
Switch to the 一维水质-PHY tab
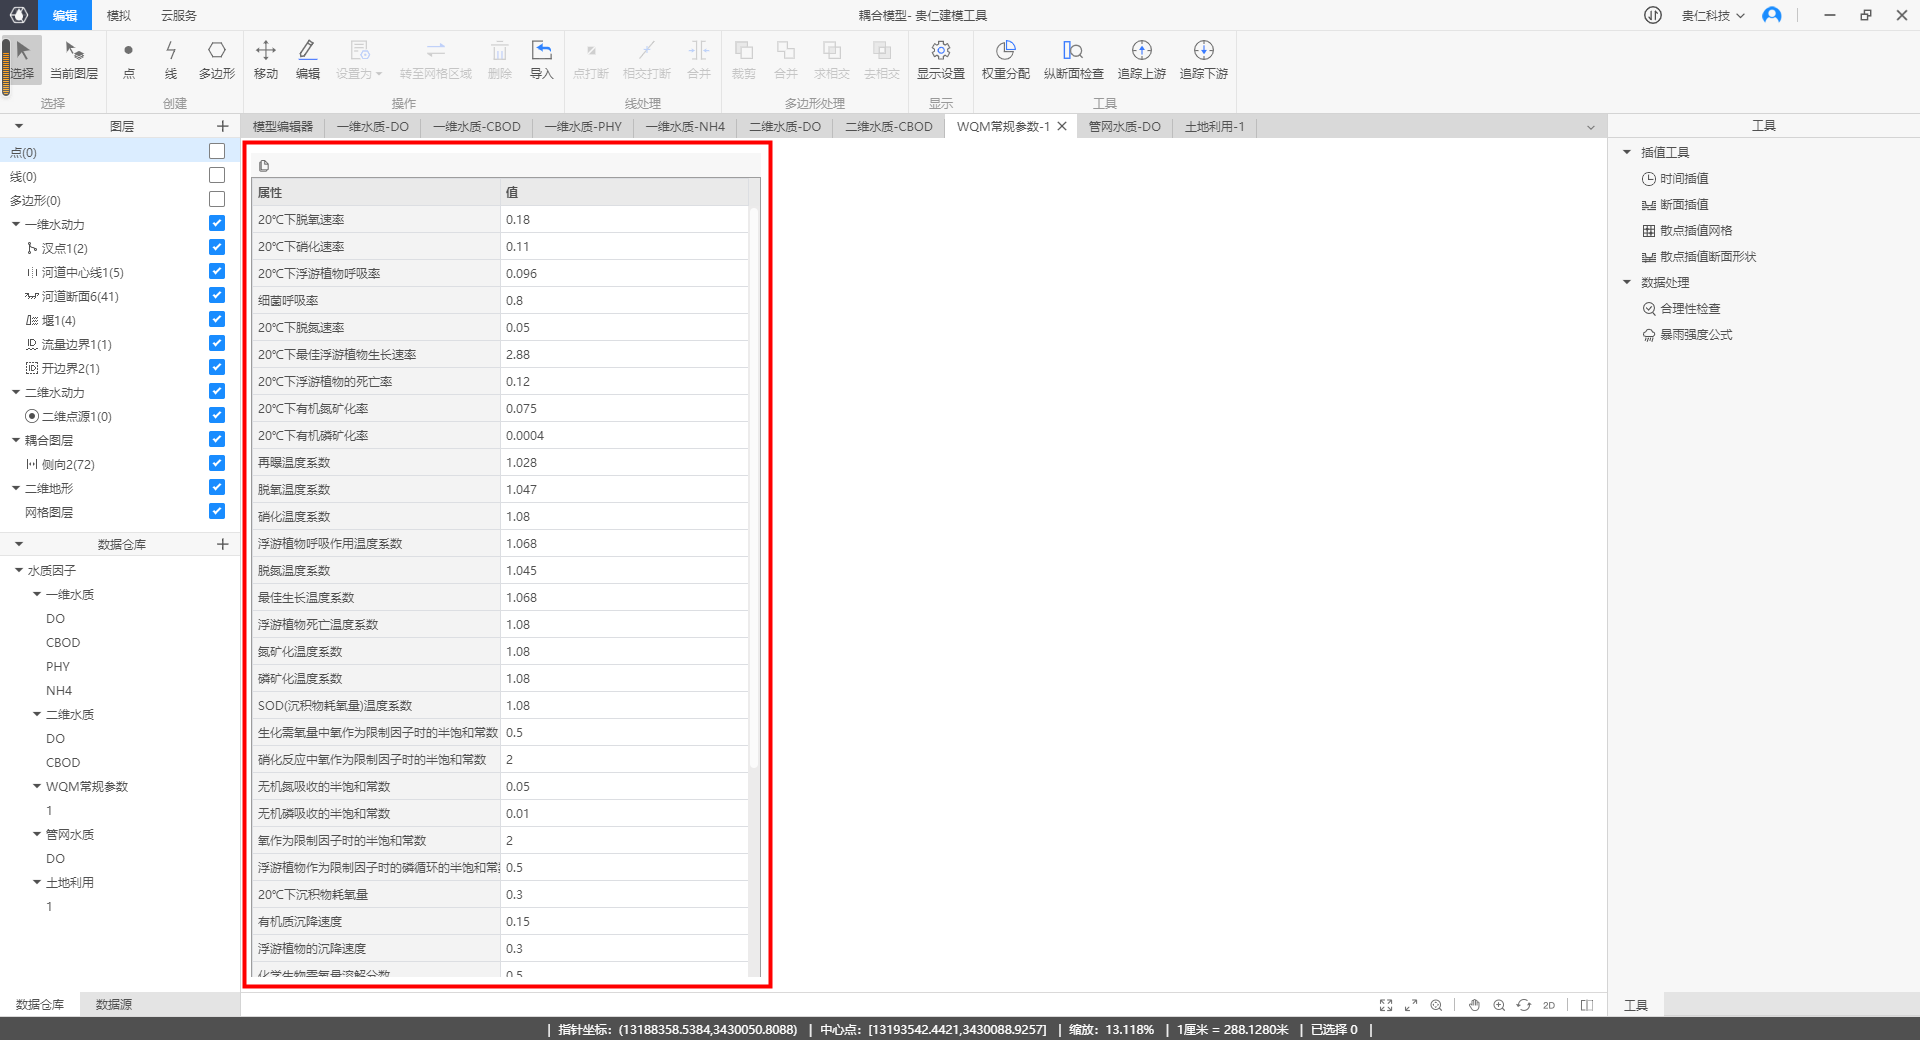(583, 127)
